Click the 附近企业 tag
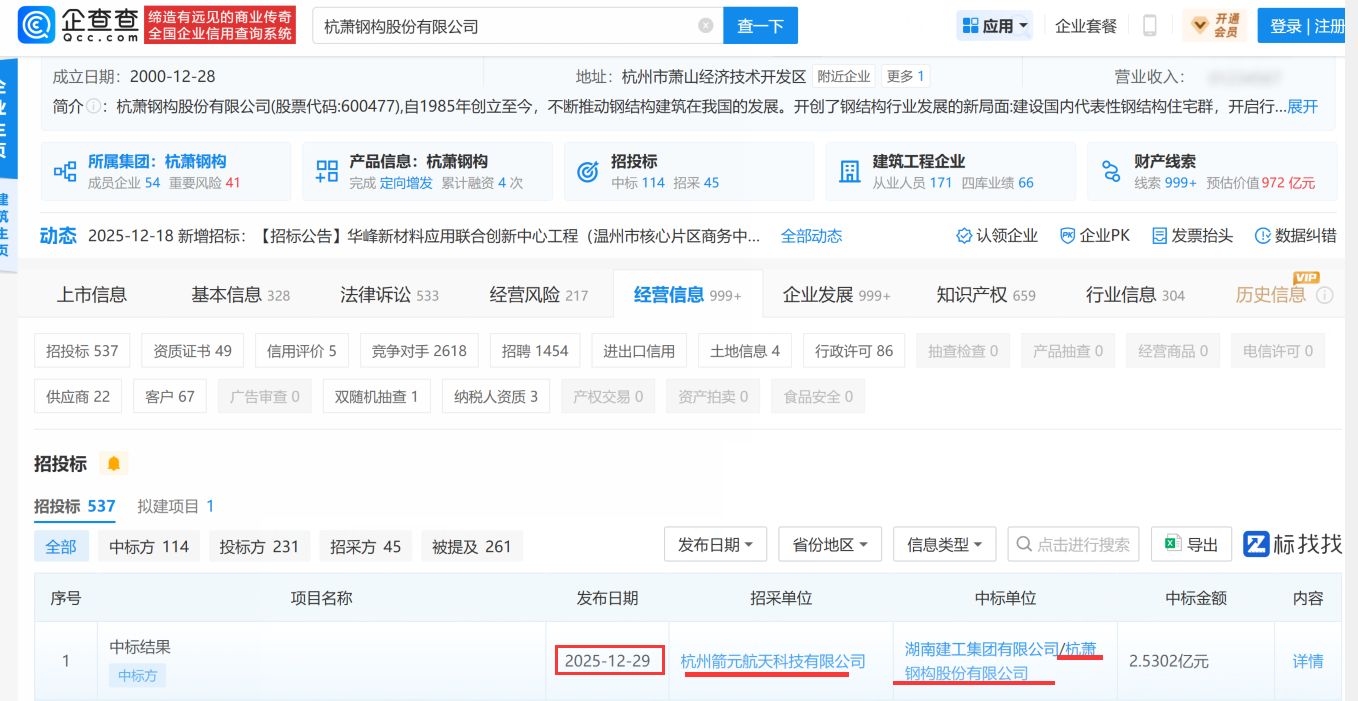 pyautogui.click(x=844, y=76)
